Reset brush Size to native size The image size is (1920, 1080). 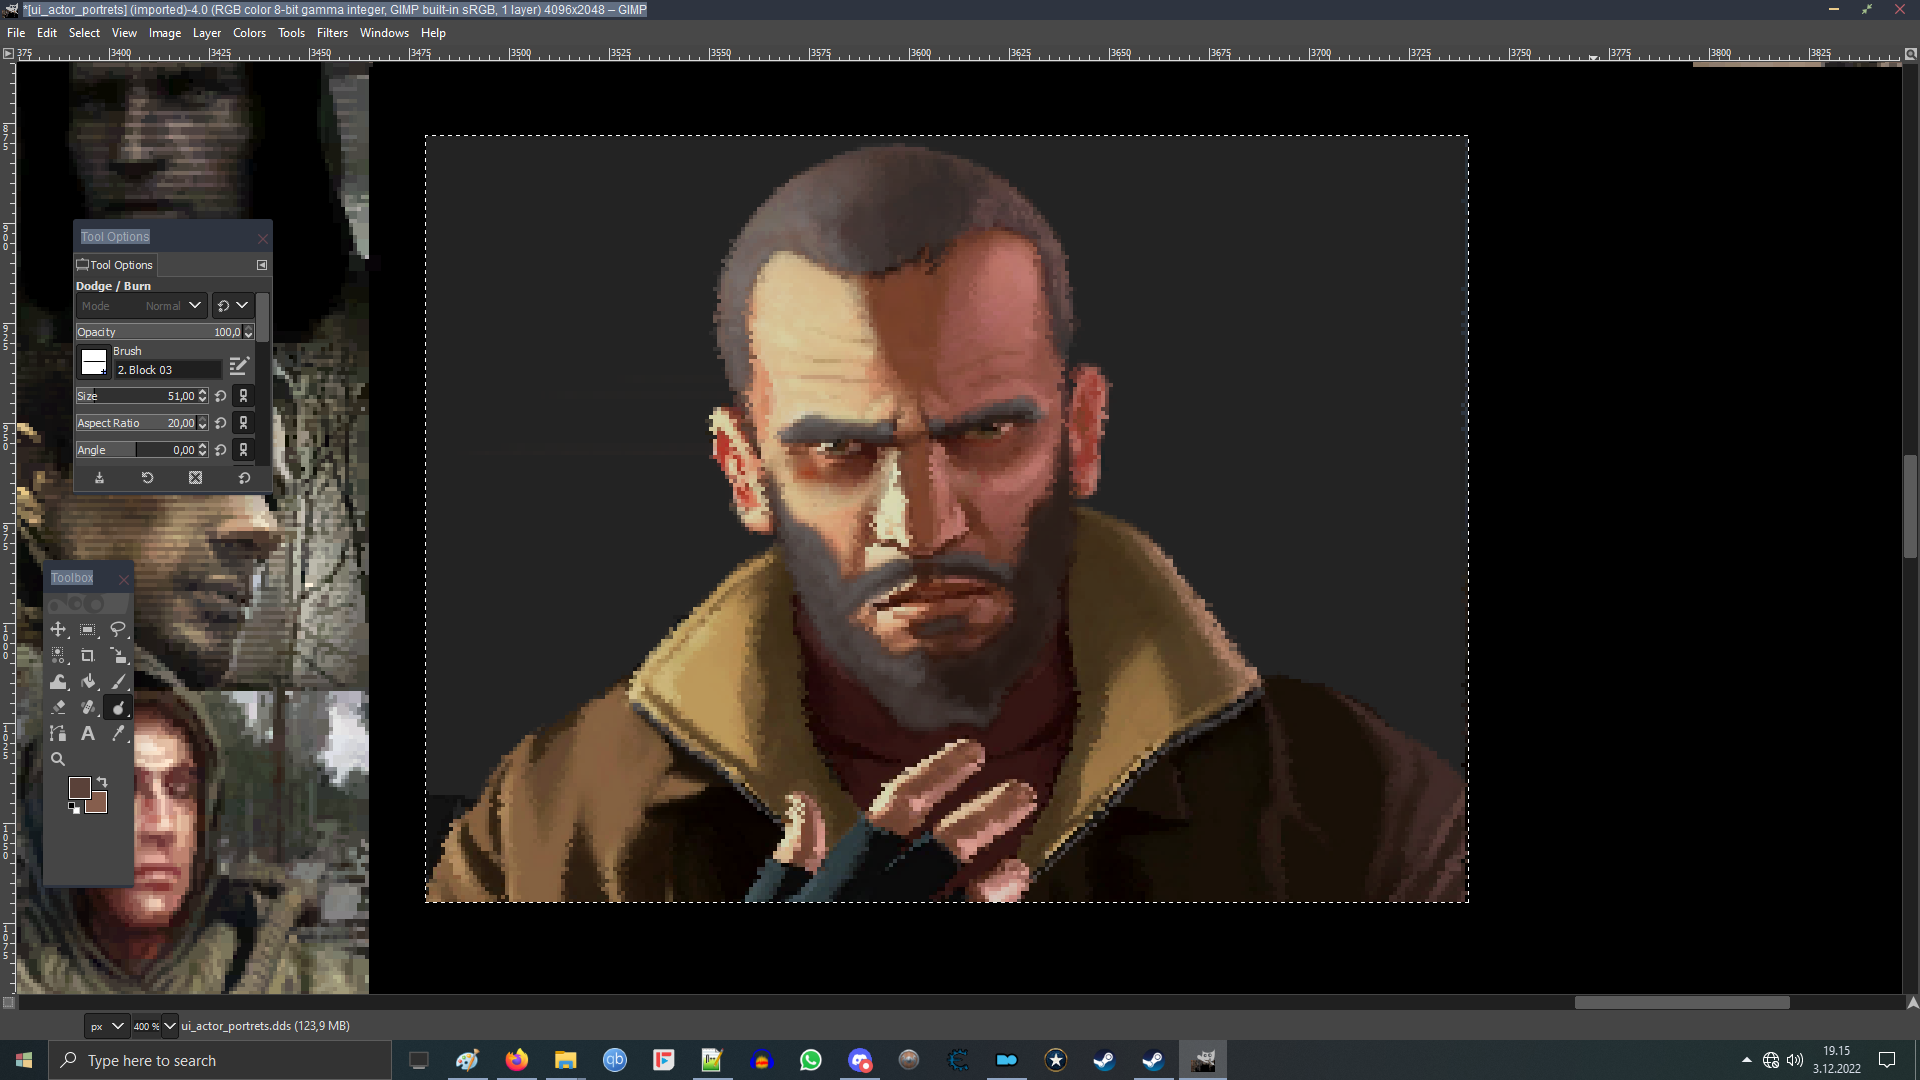221,396
